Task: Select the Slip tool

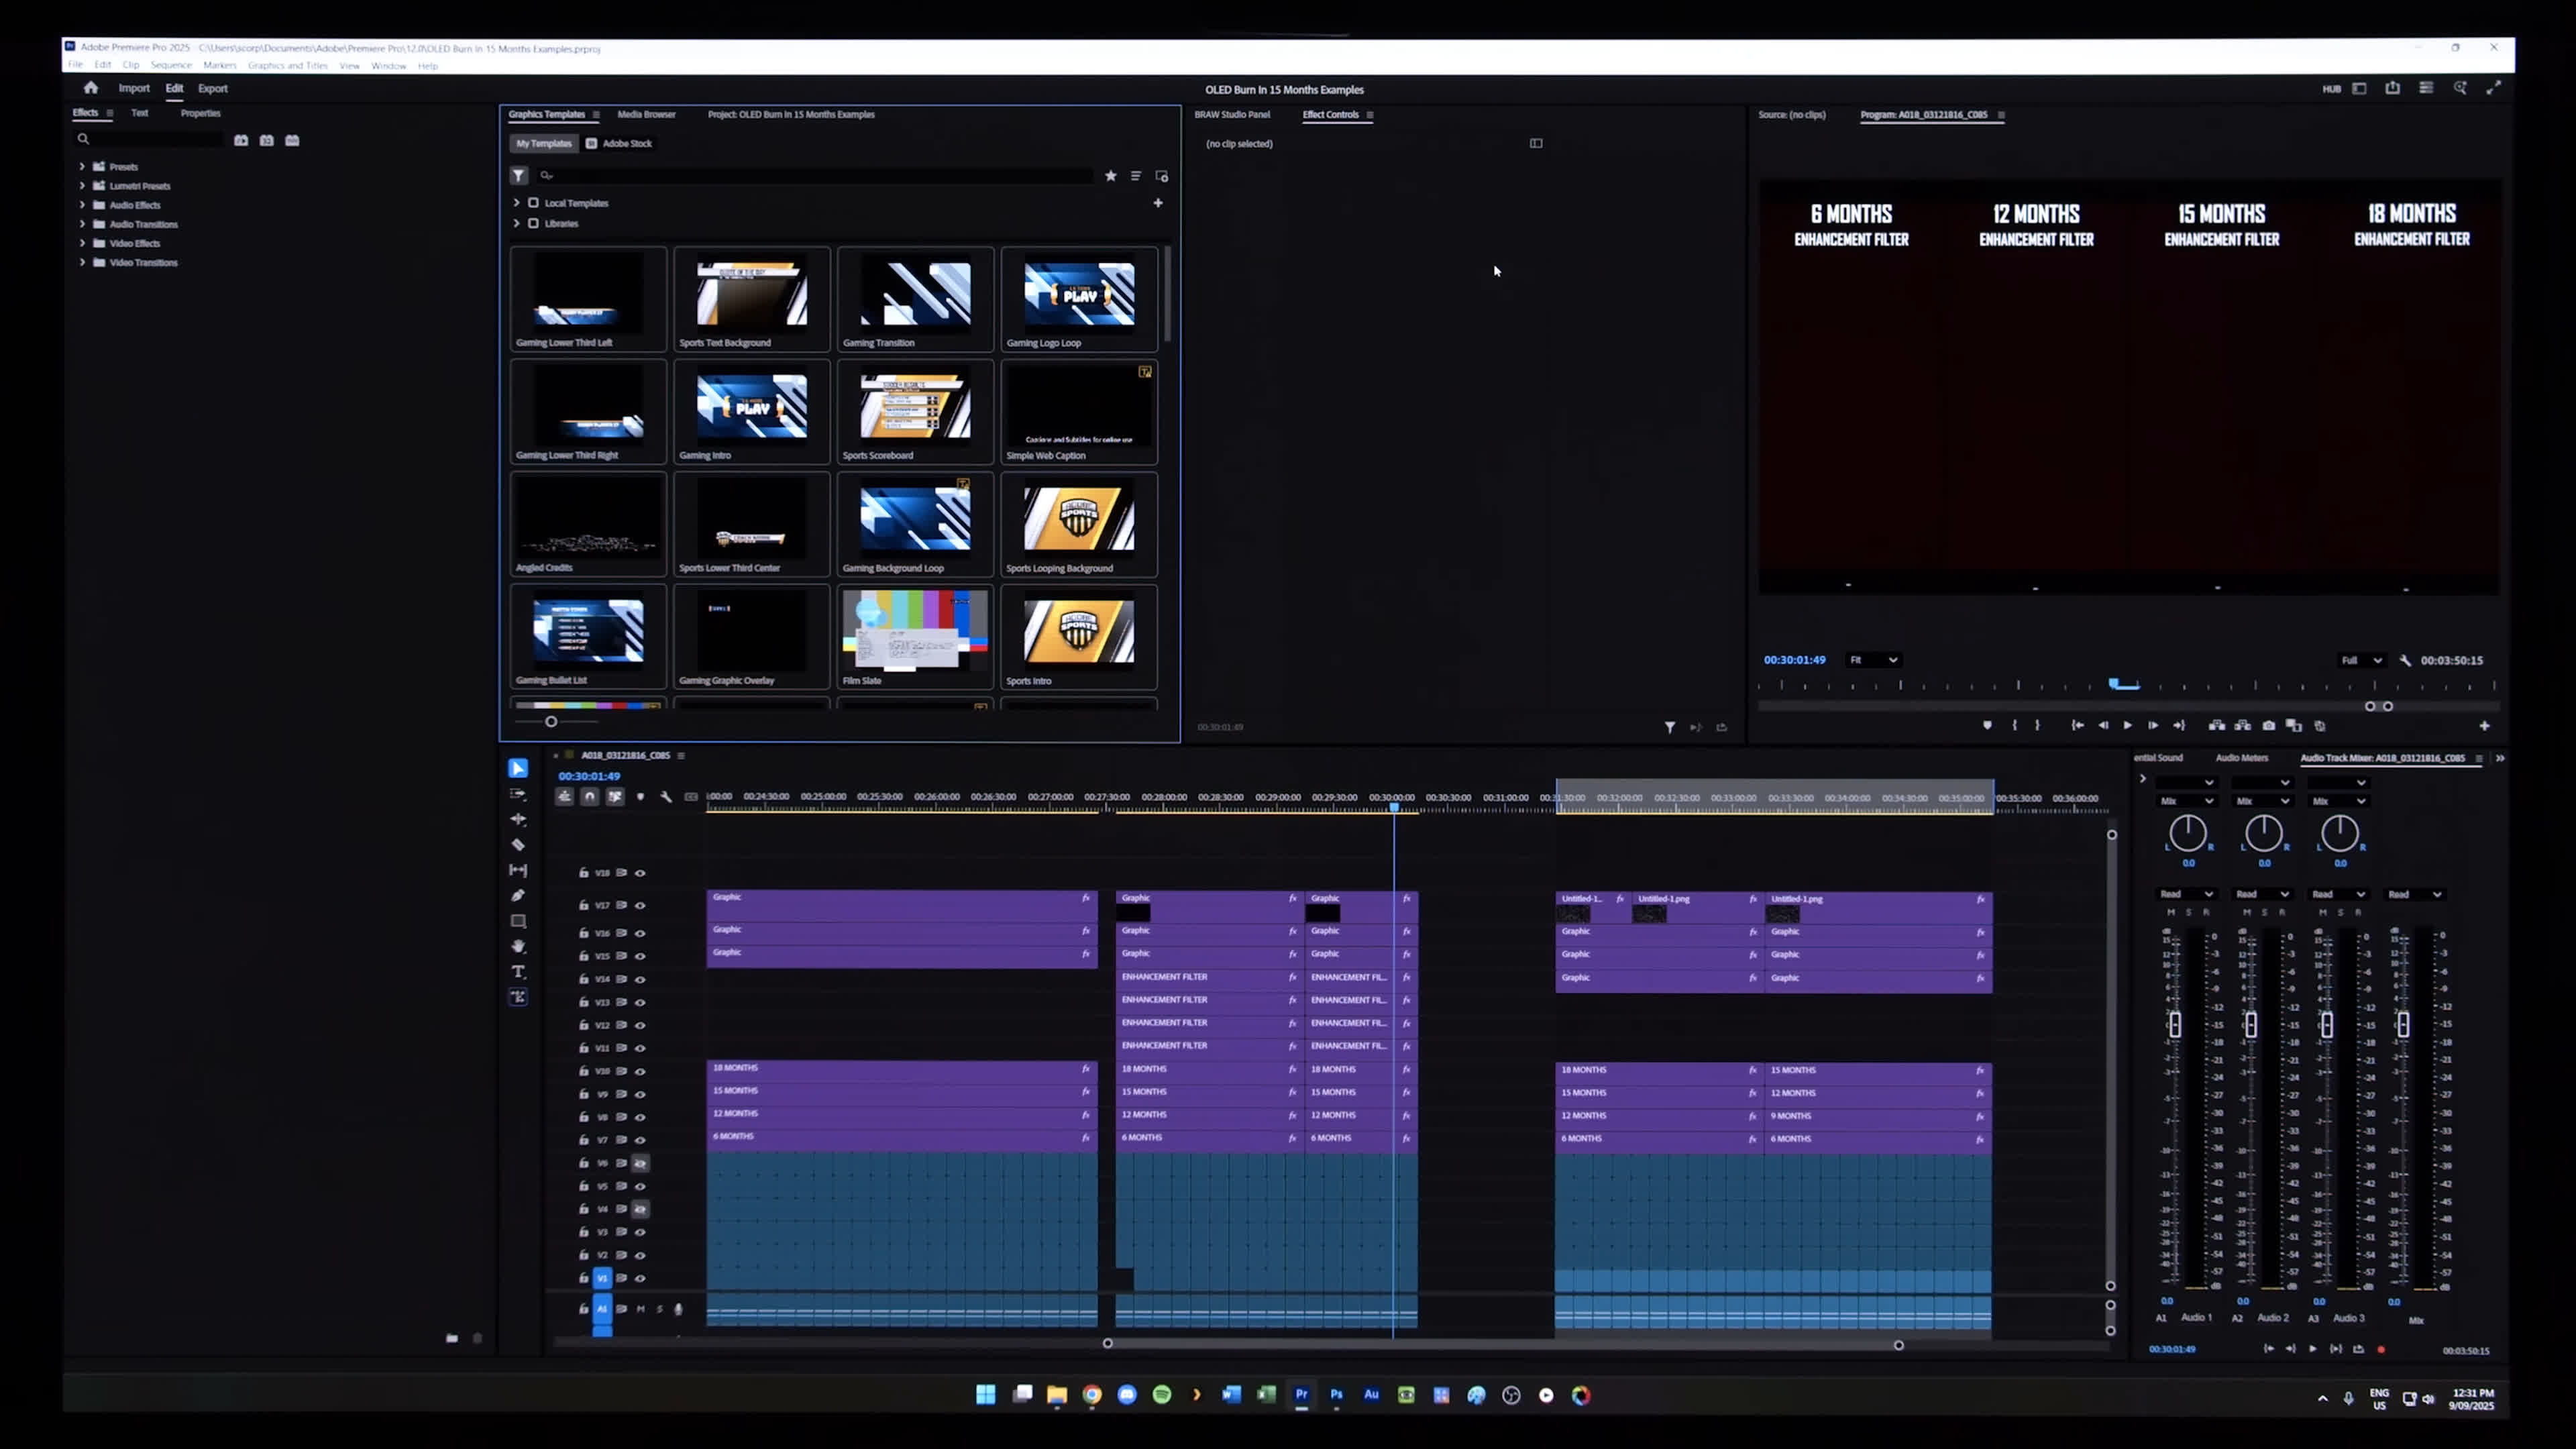Action: click(518, 870)
